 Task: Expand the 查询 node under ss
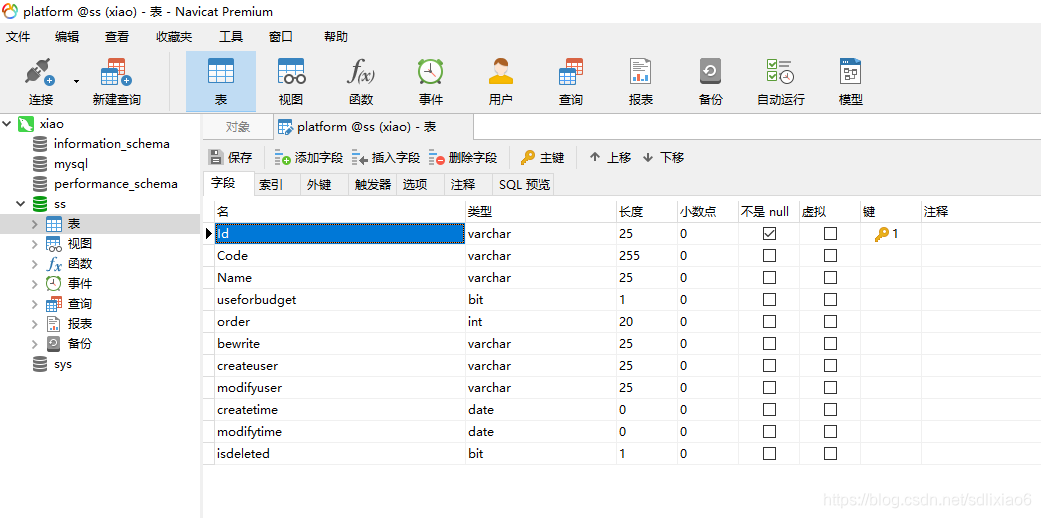pos(35,303)
